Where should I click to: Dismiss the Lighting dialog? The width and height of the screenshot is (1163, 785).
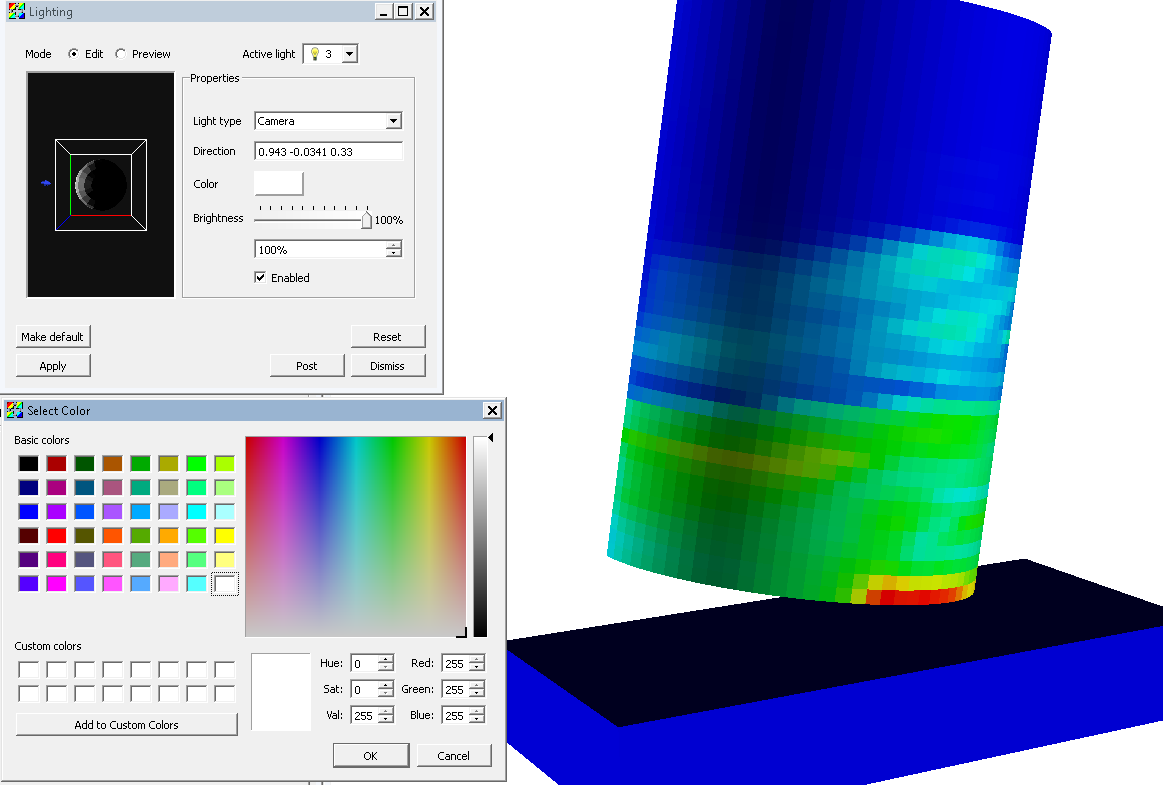pos(387,366)
